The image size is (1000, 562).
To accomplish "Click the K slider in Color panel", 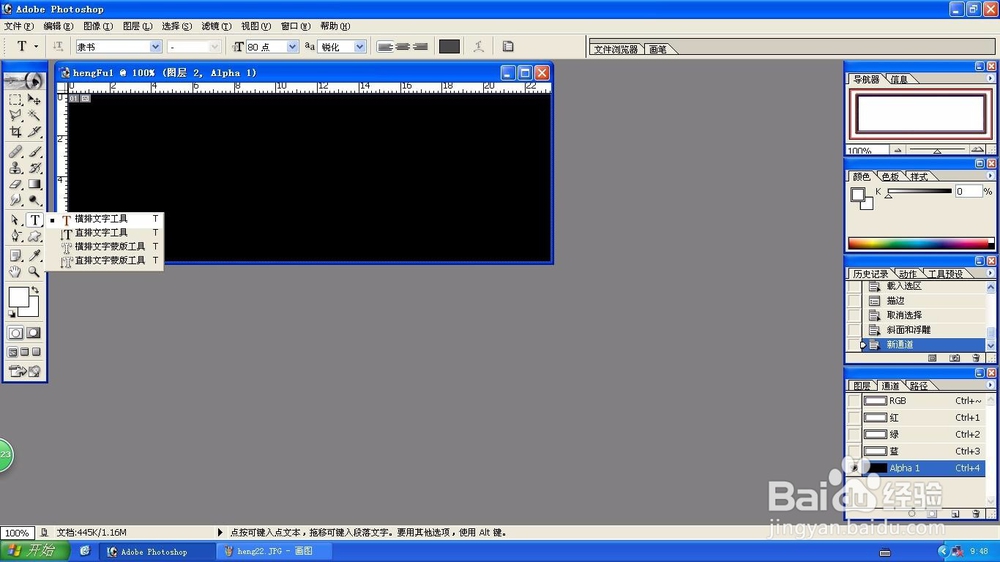I will pos(919,191).
